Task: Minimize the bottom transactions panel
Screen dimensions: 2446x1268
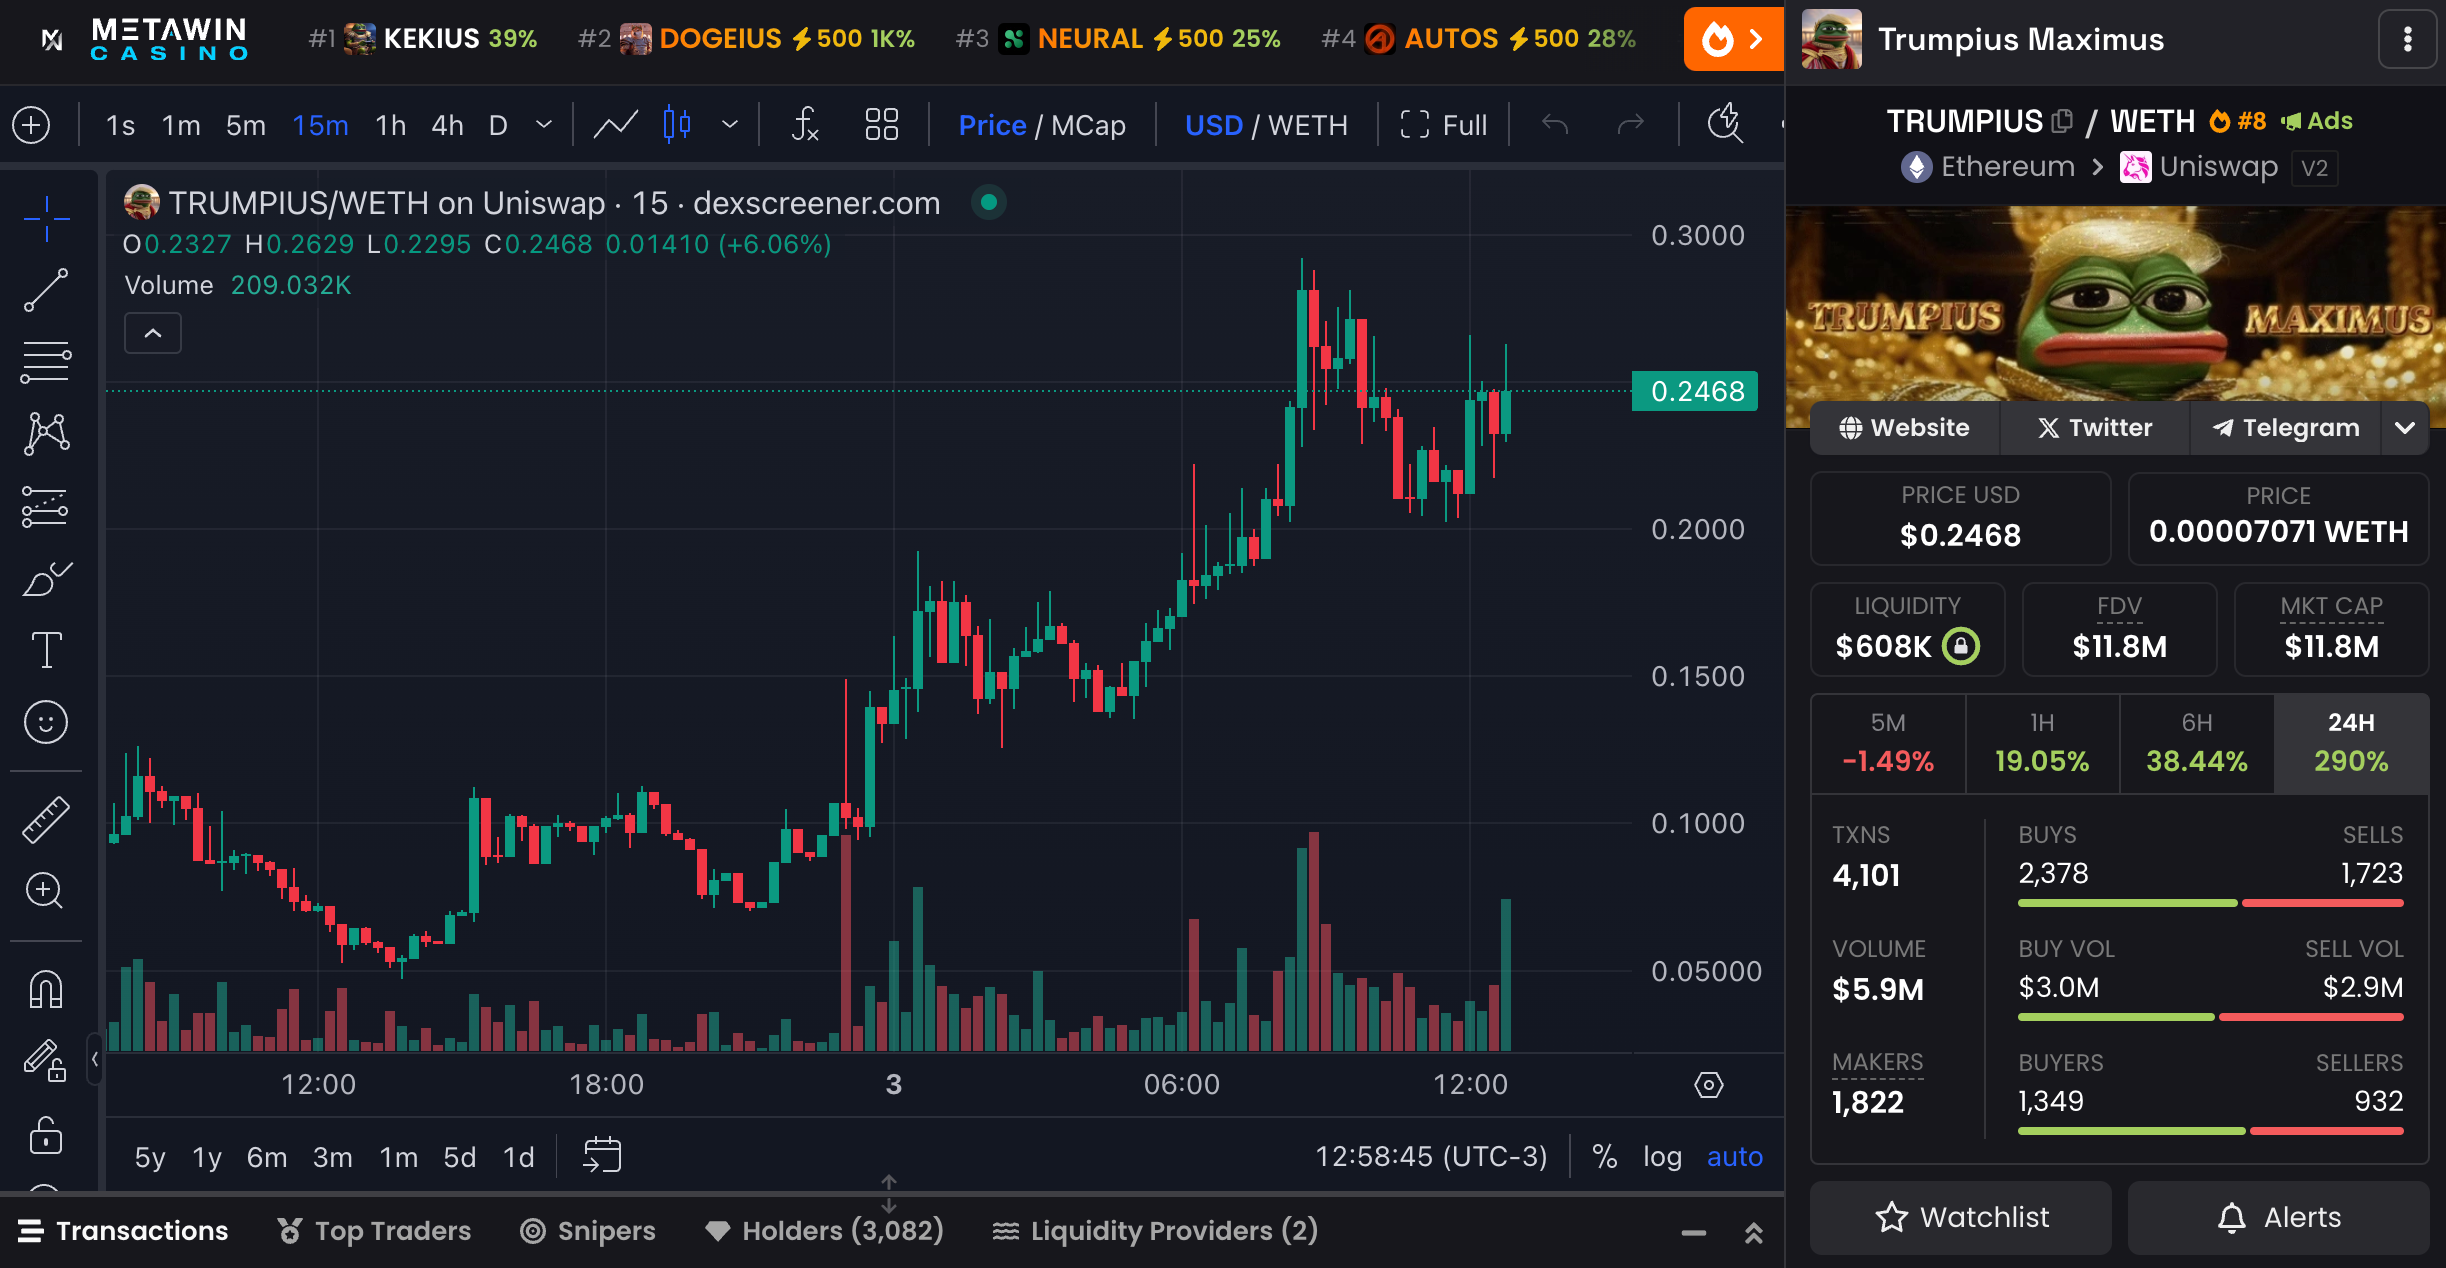Action: pos(1694,1233)
